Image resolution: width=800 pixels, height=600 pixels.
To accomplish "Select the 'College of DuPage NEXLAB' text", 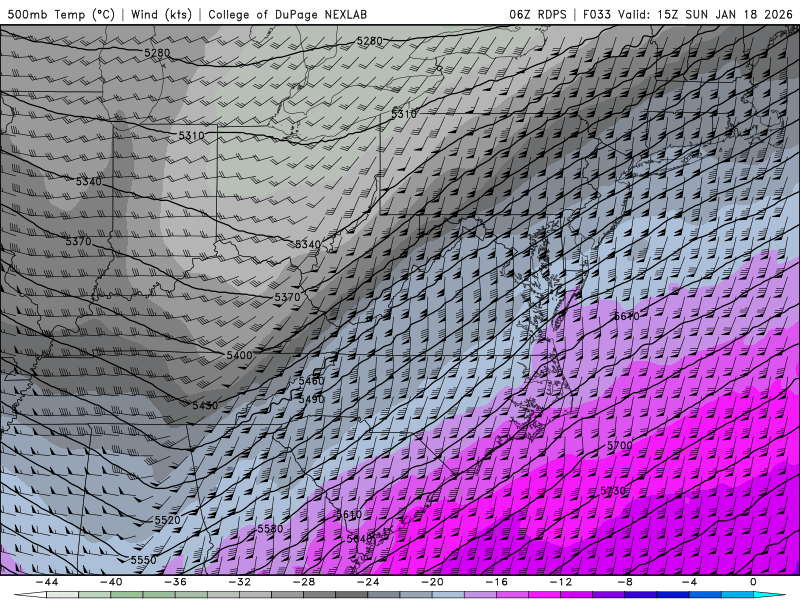I will [x=287, y=14].
